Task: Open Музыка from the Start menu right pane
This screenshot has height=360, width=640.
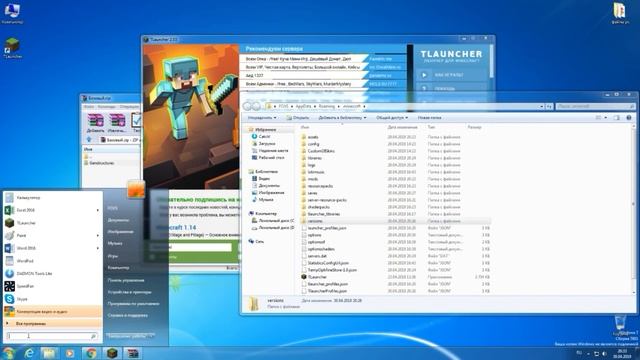Action: point(115,244)
